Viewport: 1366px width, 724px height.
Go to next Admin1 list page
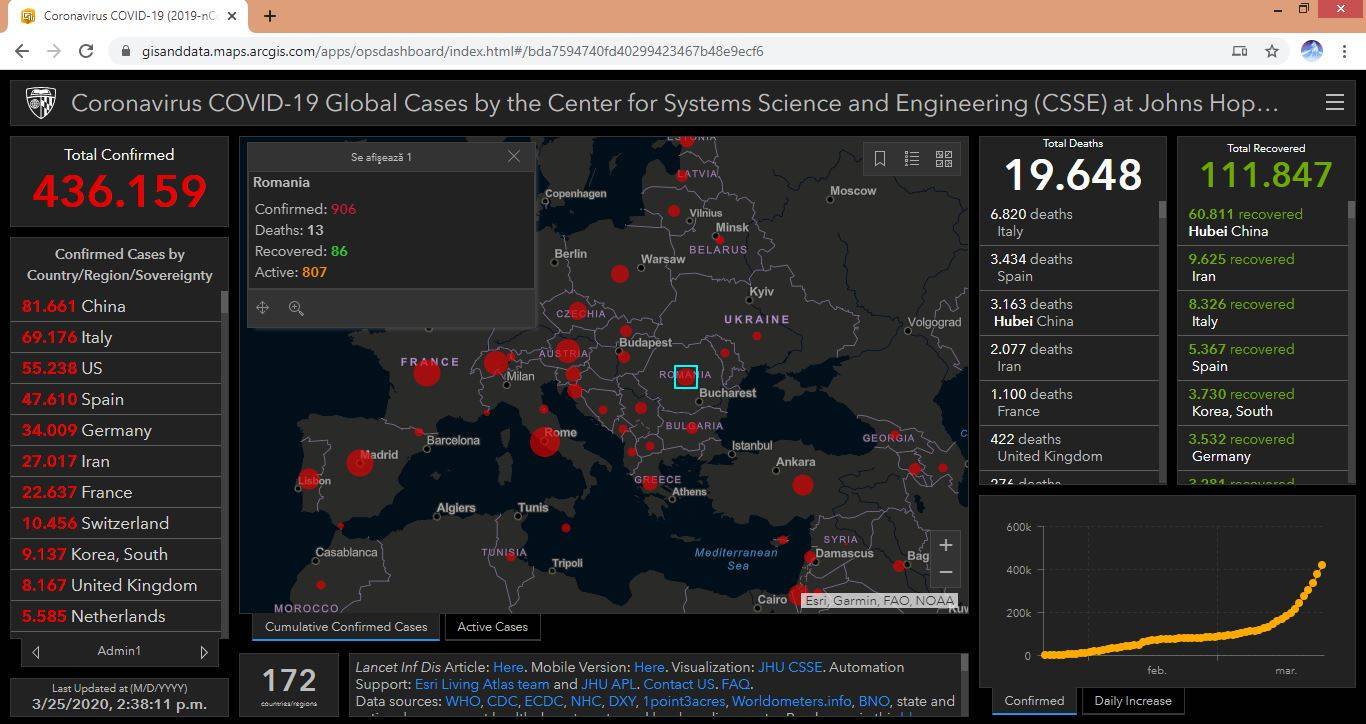[x=204, y=652]
